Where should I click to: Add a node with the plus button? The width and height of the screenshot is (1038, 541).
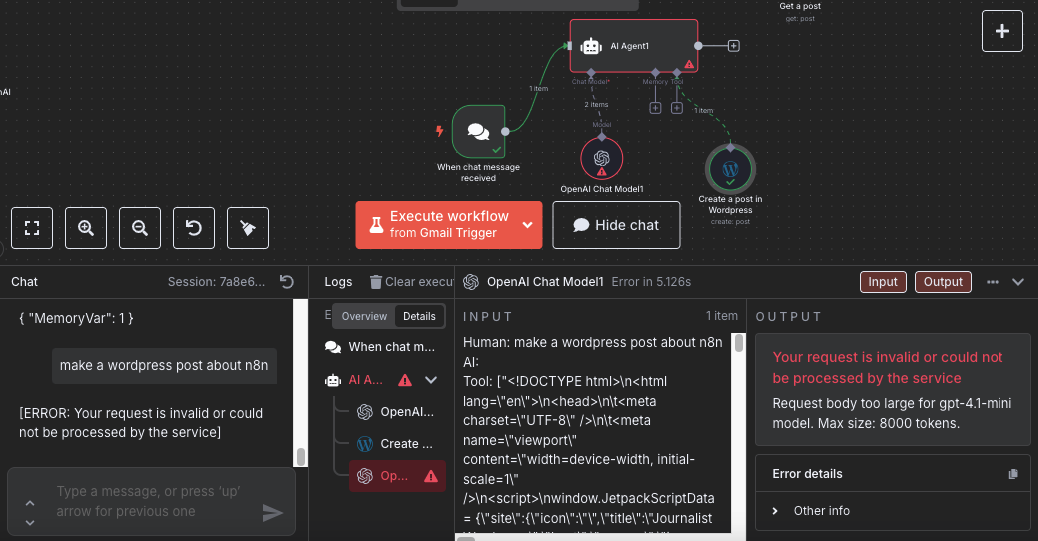coord(1002,31)
